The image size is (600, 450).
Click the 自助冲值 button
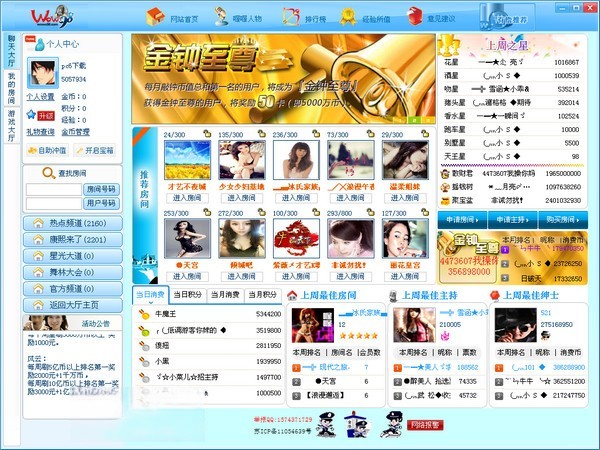tap(47, 150)
